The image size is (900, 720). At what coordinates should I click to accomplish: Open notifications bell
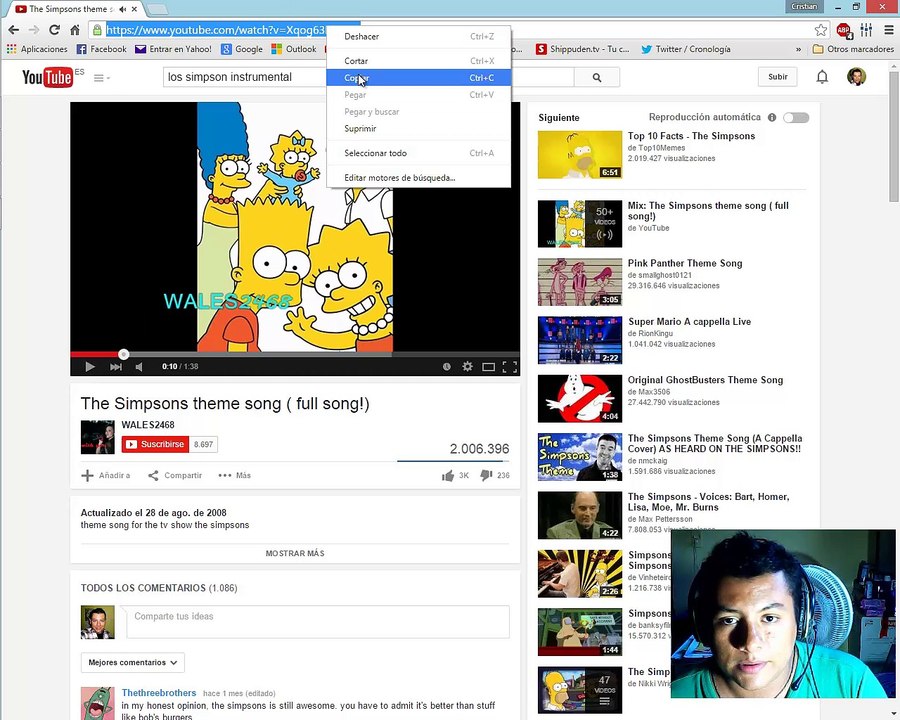click(x=822, y=77)
